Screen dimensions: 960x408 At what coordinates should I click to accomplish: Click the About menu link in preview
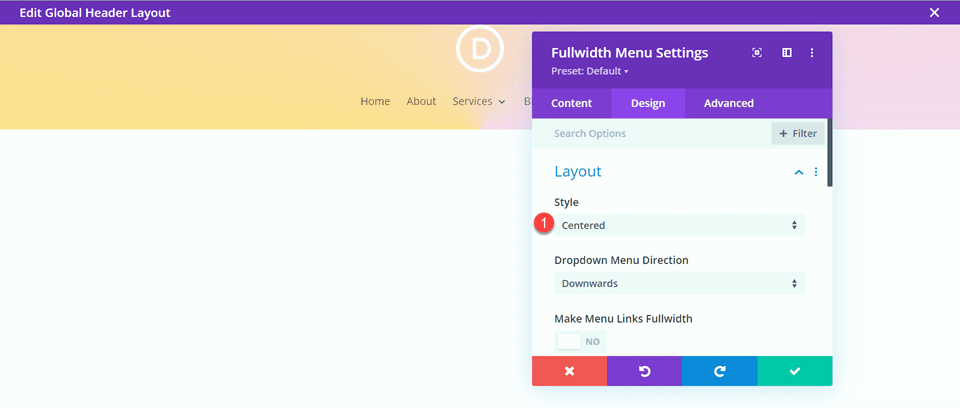(421, 102)
